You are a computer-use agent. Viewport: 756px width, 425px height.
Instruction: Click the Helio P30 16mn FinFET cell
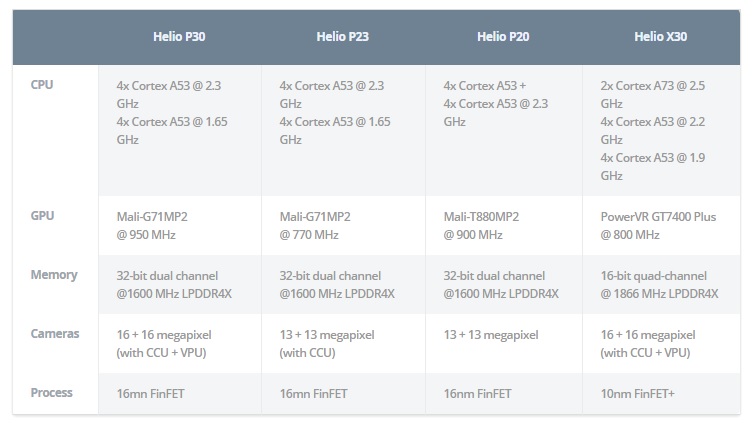coord(150,394)
